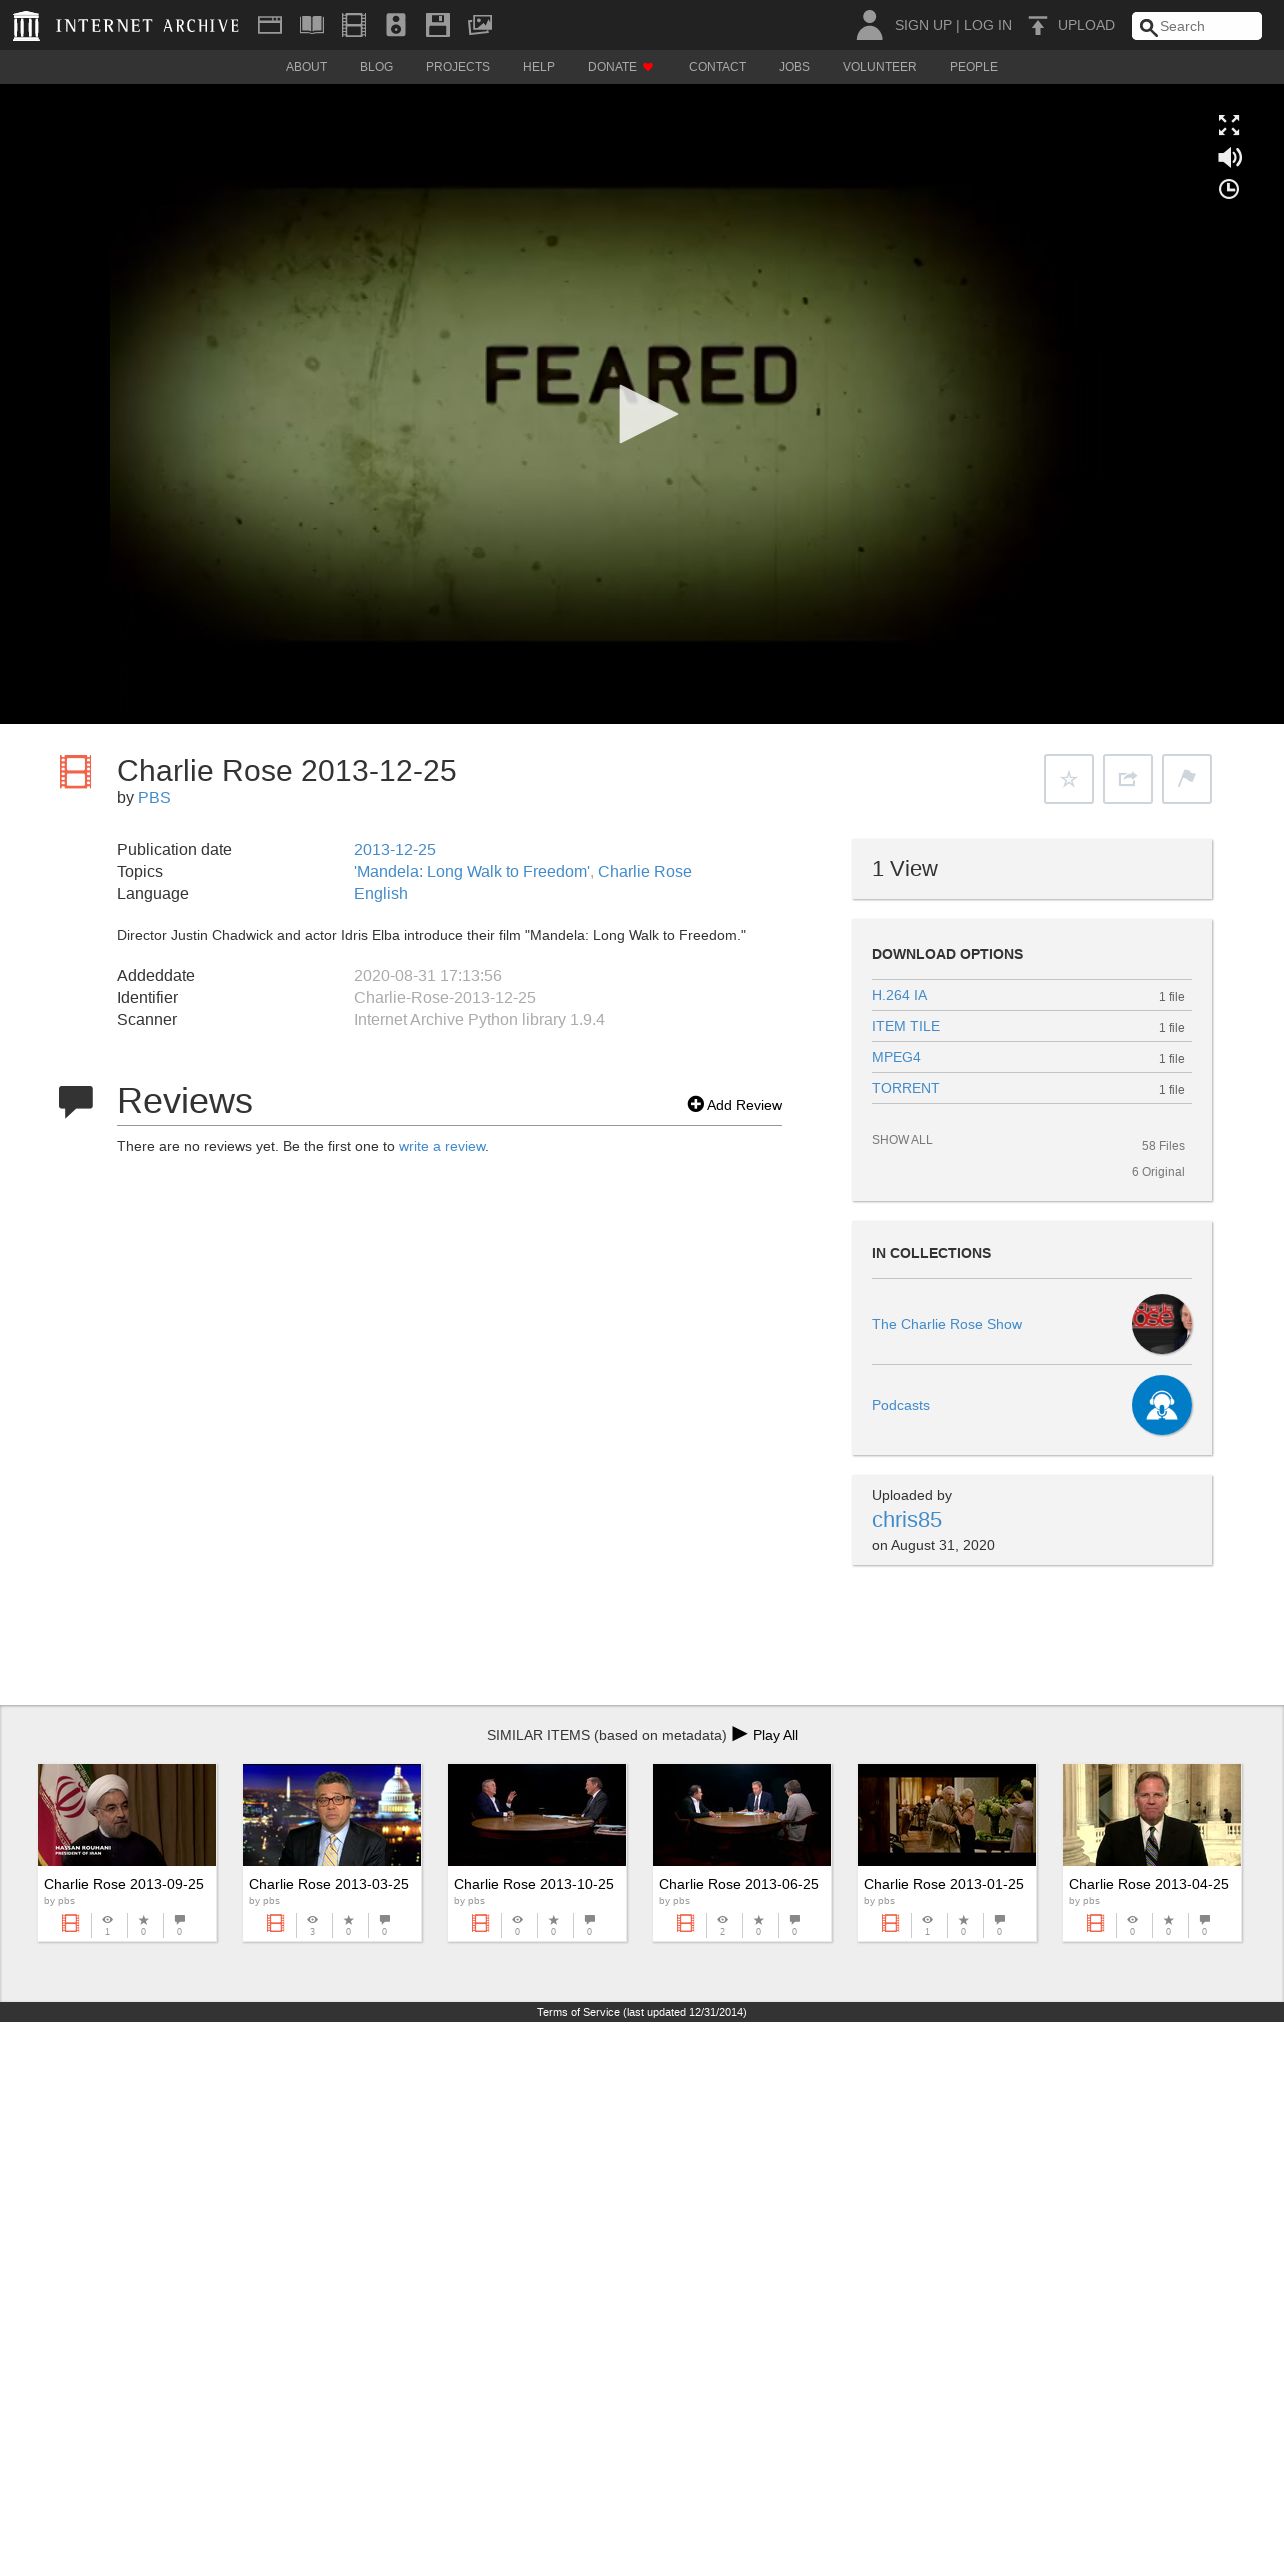Click The Charlie Rose Show collection thumbnail
The height and width of the screenshot is (2568, 1284).
(x=1162, y=1324)
